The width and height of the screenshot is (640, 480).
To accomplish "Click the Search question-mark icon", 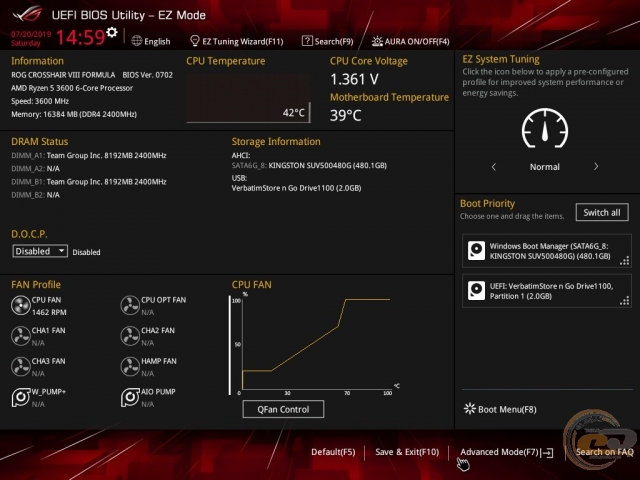I will tap(307, 41).
